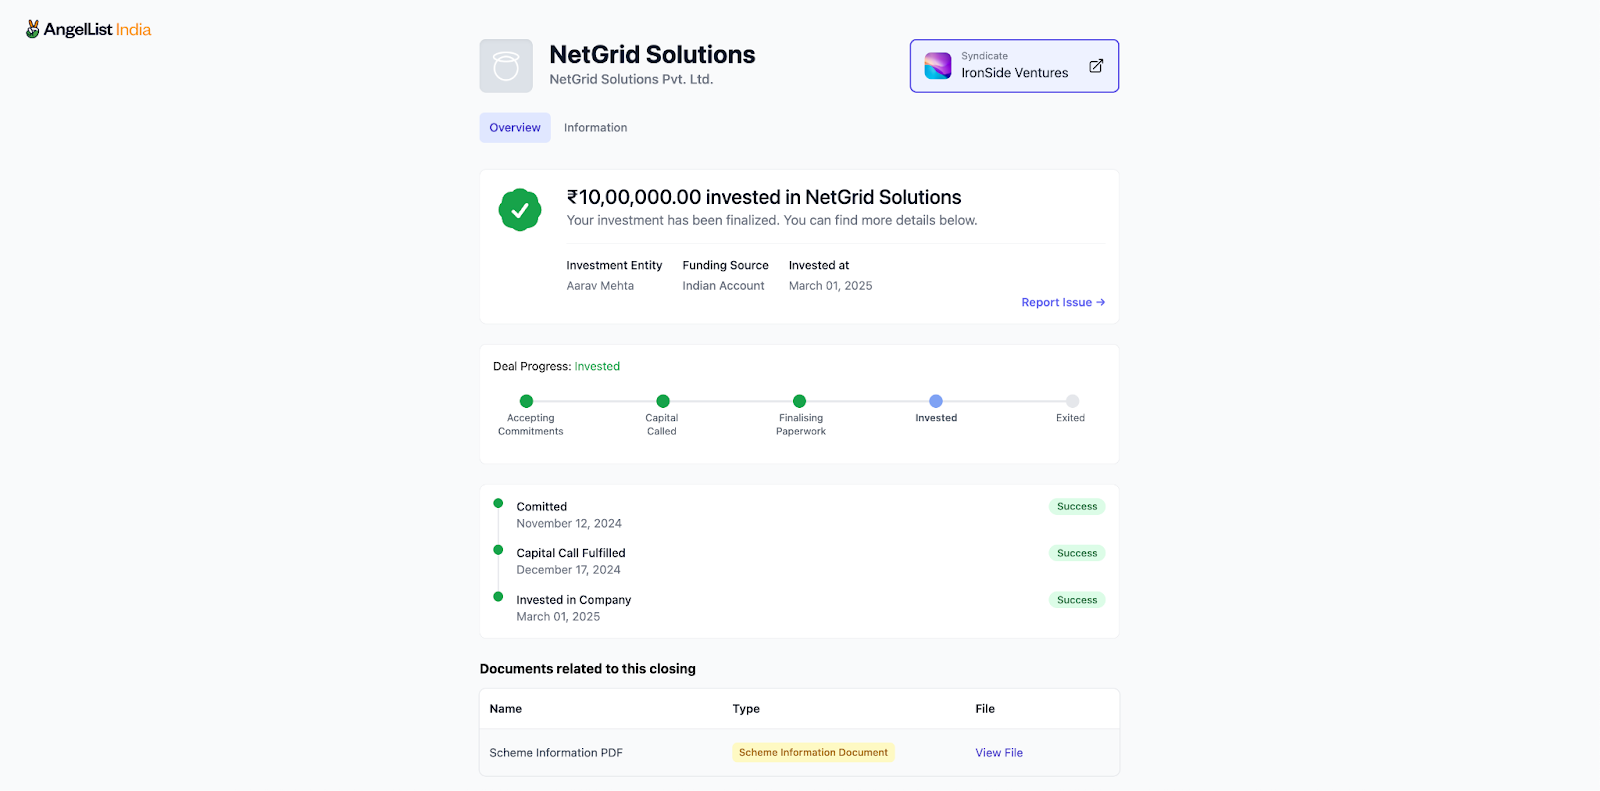Click funding source value 'Indian Account'
This screenshot has width=1600, height=791.
723,286
